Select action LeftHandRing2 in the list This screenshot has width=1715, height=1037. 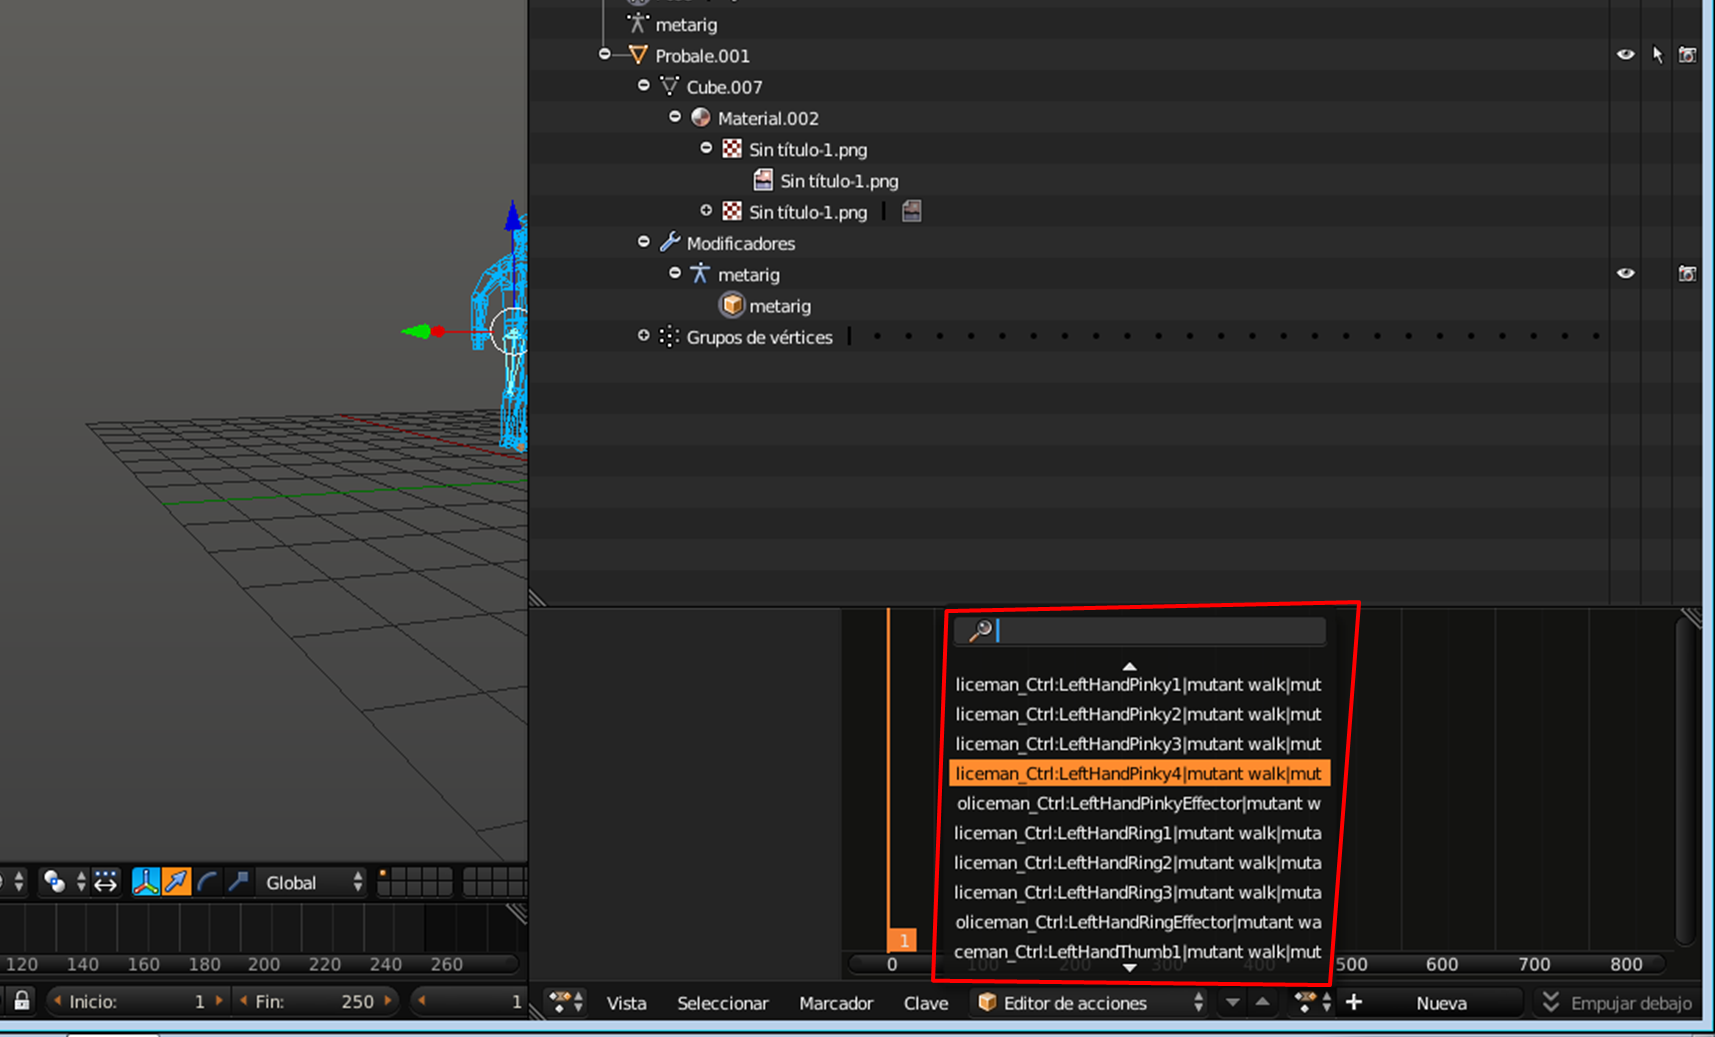click(x=1139, y=862)
